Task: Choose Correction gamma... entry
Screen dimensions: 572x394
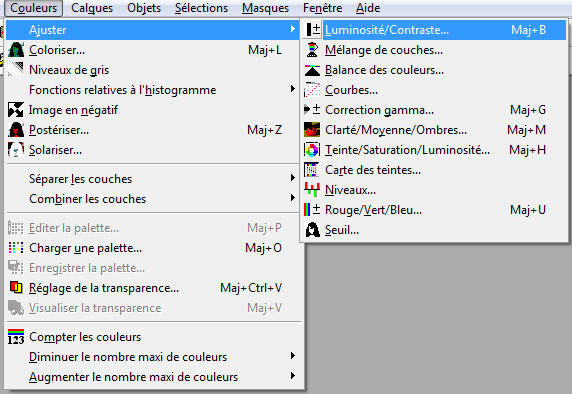Action: click(433, 110)
